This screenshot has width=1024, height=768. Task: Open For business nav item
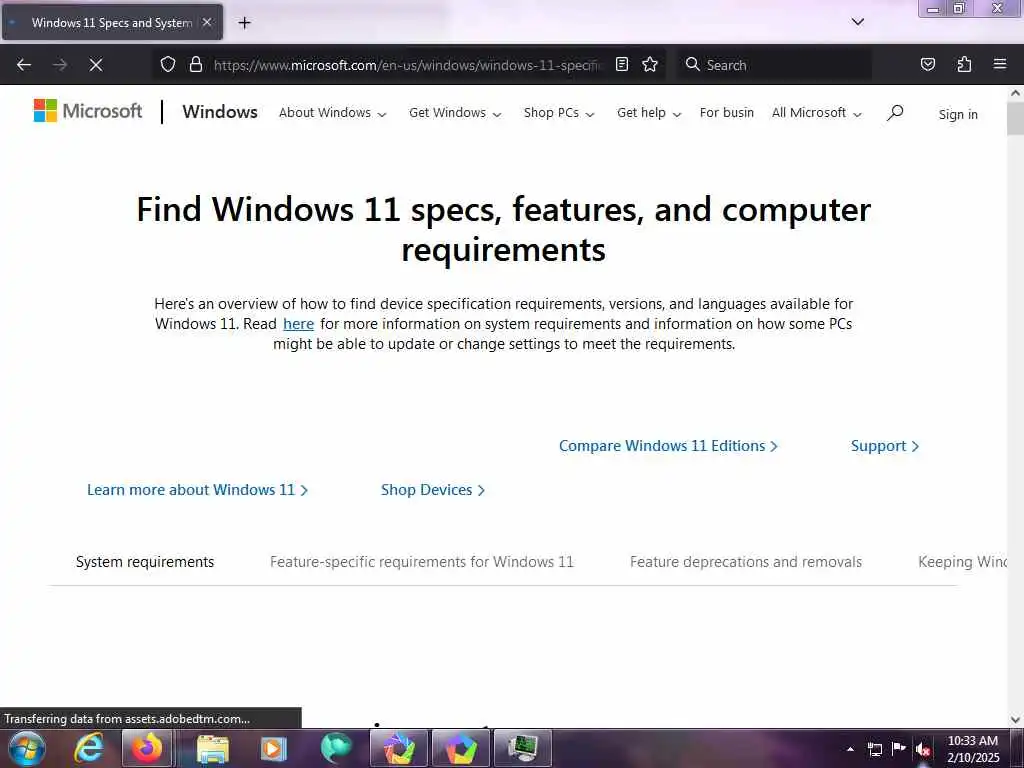pos(727,113)
